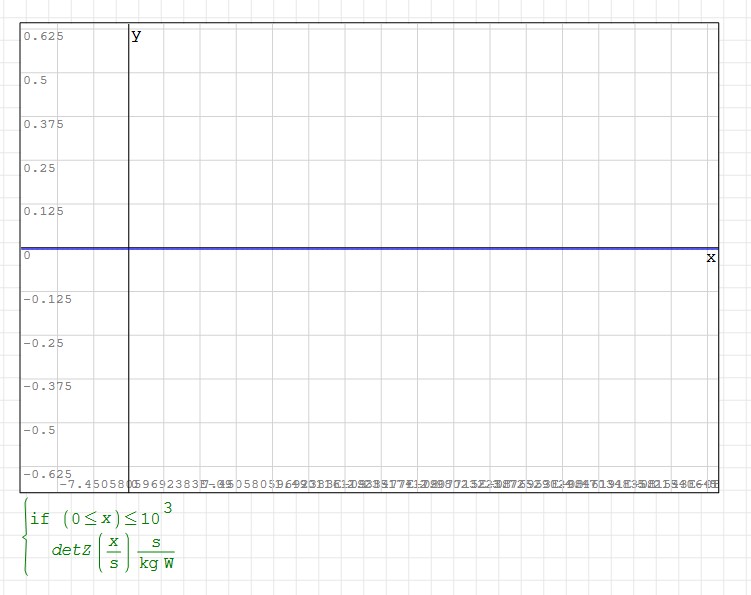Screen dimensions: 751x595
Task: Click the -0.625 tick label
Action: pos(47,473)
